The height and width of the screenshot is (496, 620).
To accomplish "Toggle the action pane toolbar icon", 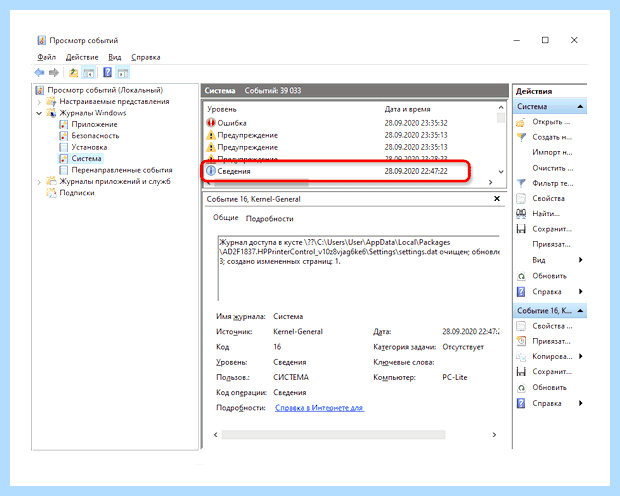I will 123,72.
